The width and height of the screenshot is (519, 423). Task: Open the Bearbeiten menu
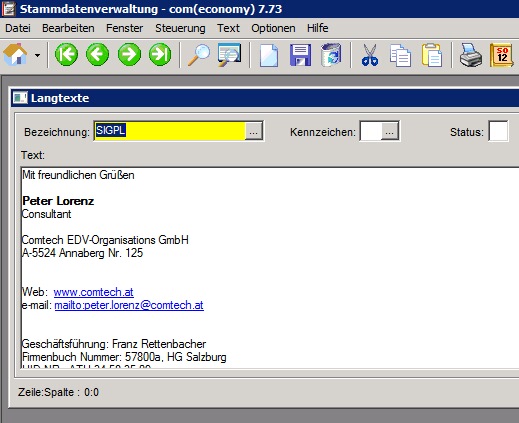click(68, 28)
